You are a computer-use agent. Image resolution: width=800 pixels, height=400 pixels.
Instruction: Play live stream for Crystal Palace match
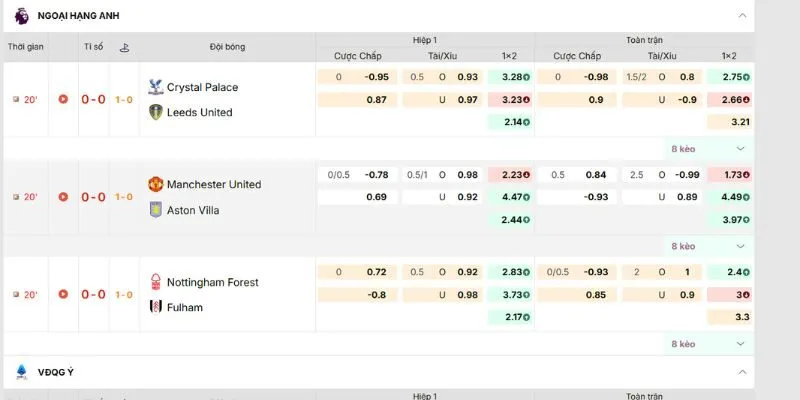64,99
